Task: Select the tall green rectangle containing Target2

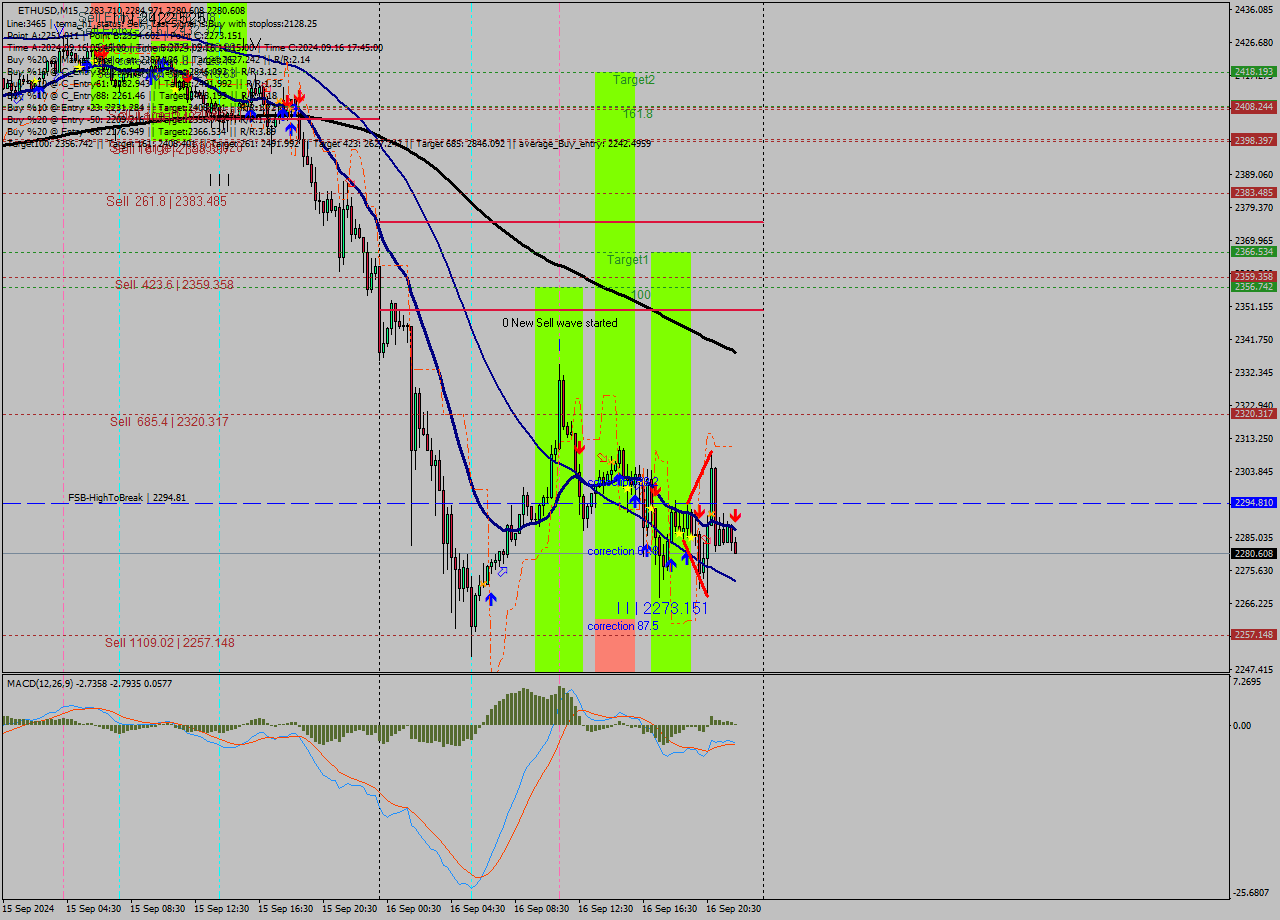Action: coord(615,345)
